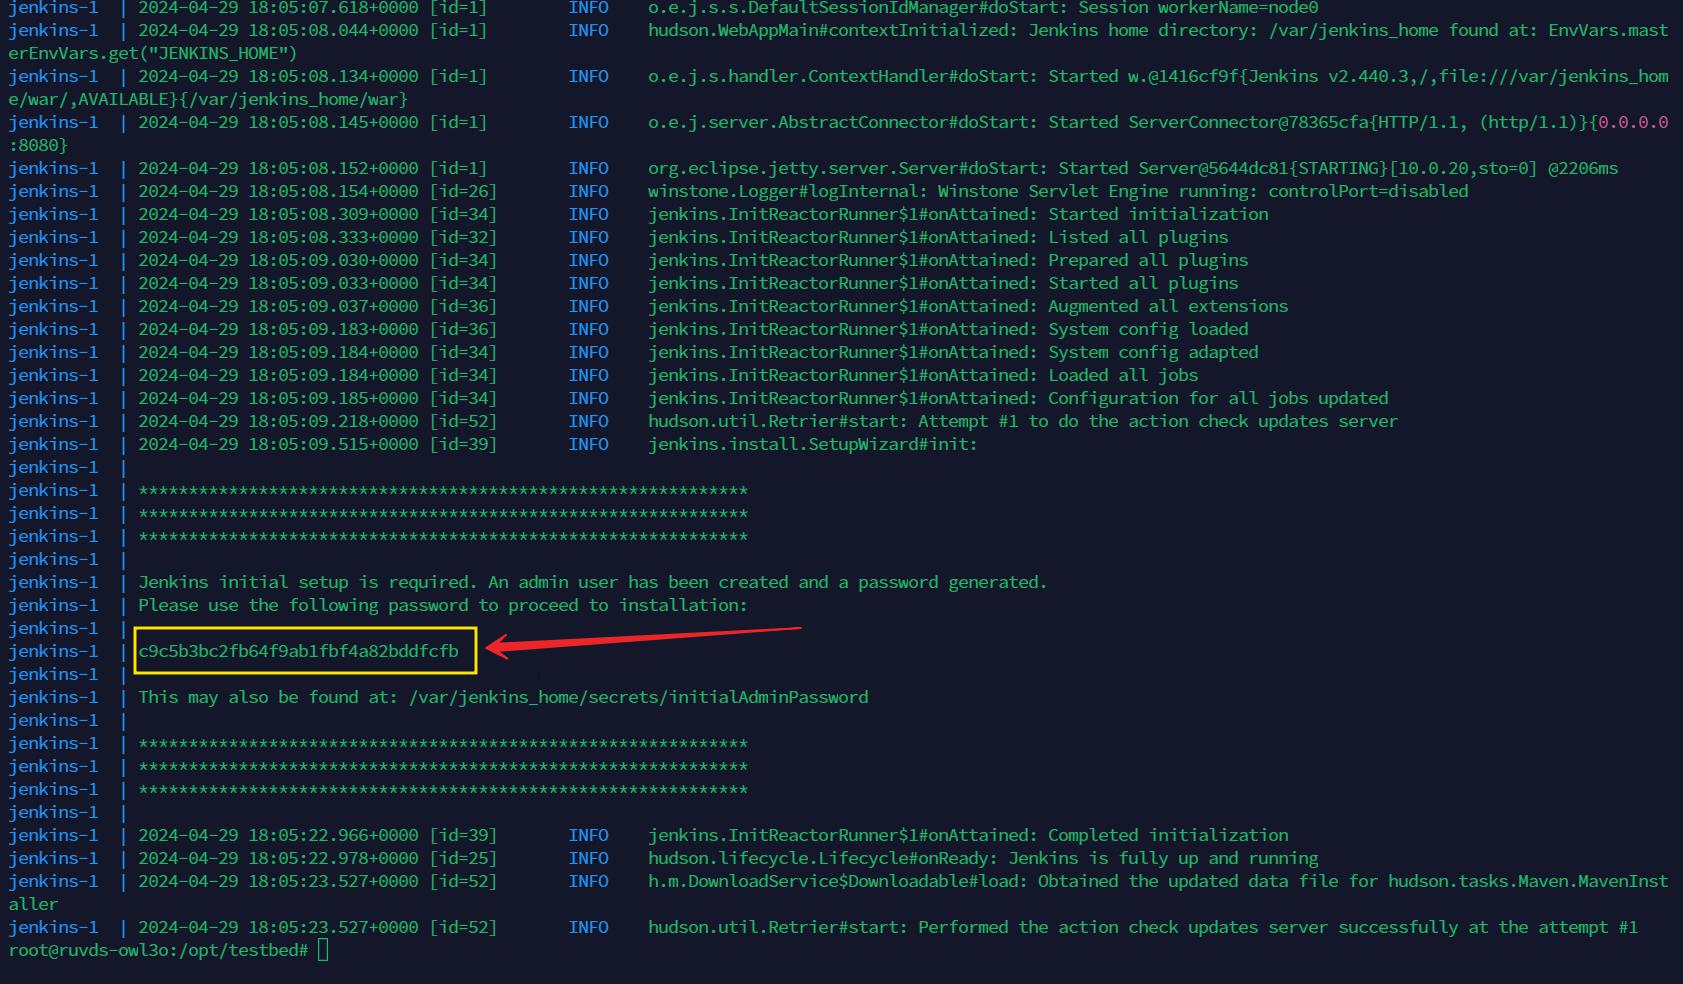Click the ':8080}' port text
Image resolution: width=1683 pixels, height=984 pixels.
[x=38, y=145]
